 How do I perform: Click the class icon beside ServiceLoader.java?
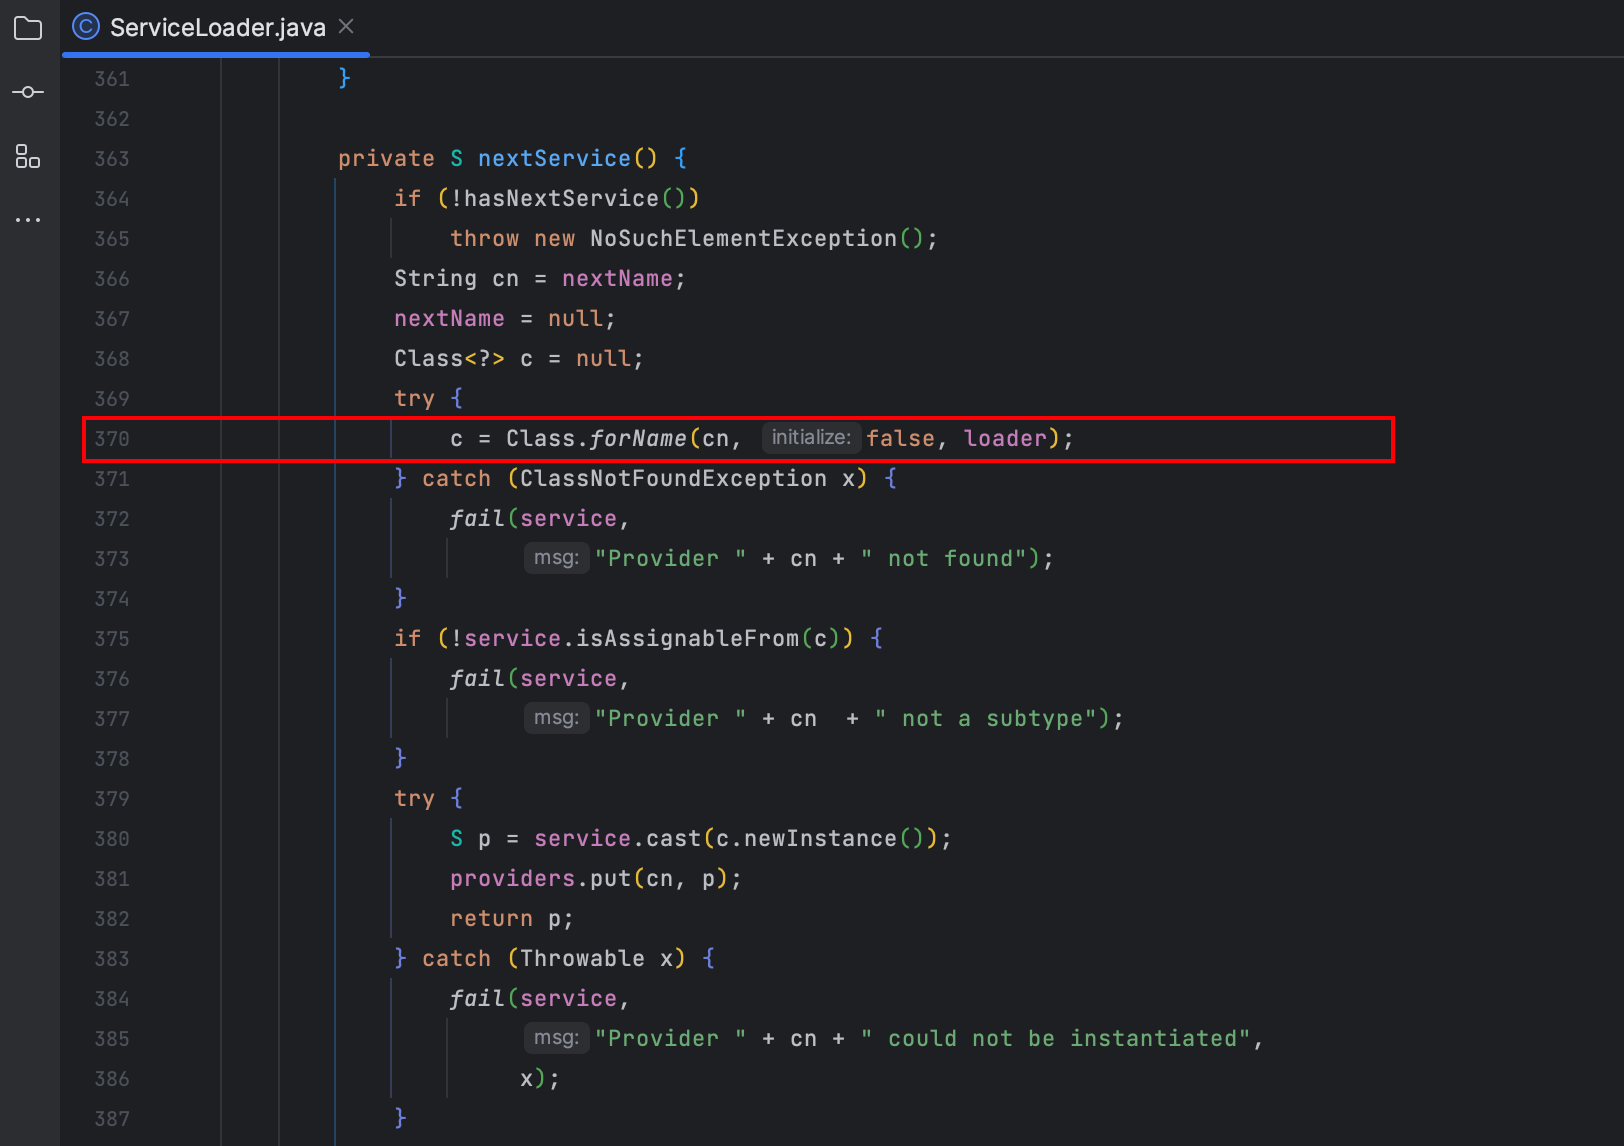pyautogui.click(x=85, y=26)
